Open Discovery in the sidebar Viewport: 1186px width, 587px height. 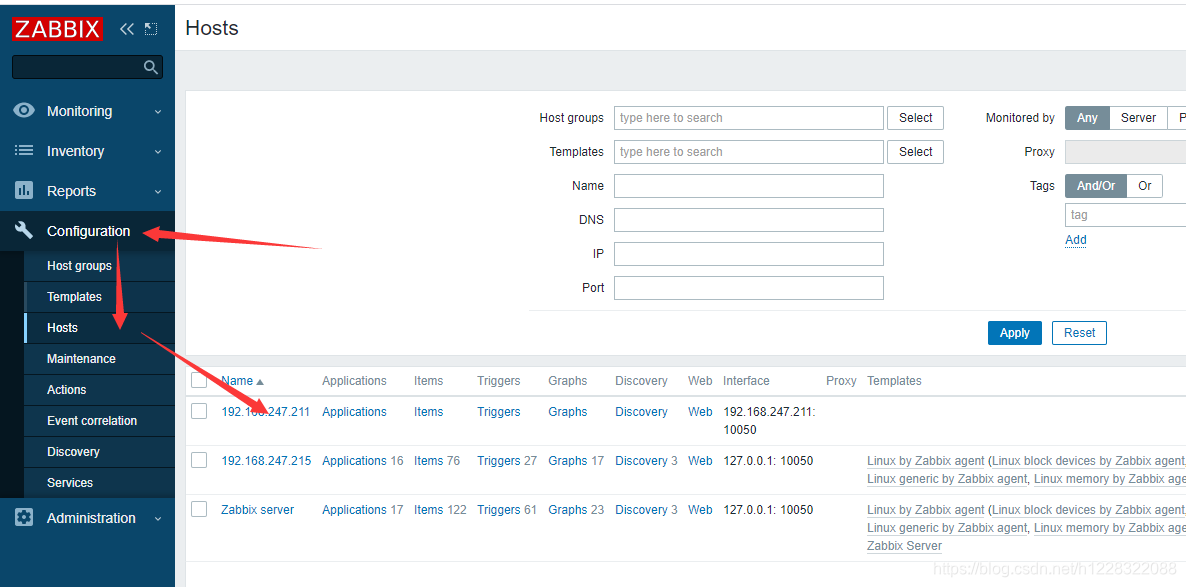click(73, 452)
